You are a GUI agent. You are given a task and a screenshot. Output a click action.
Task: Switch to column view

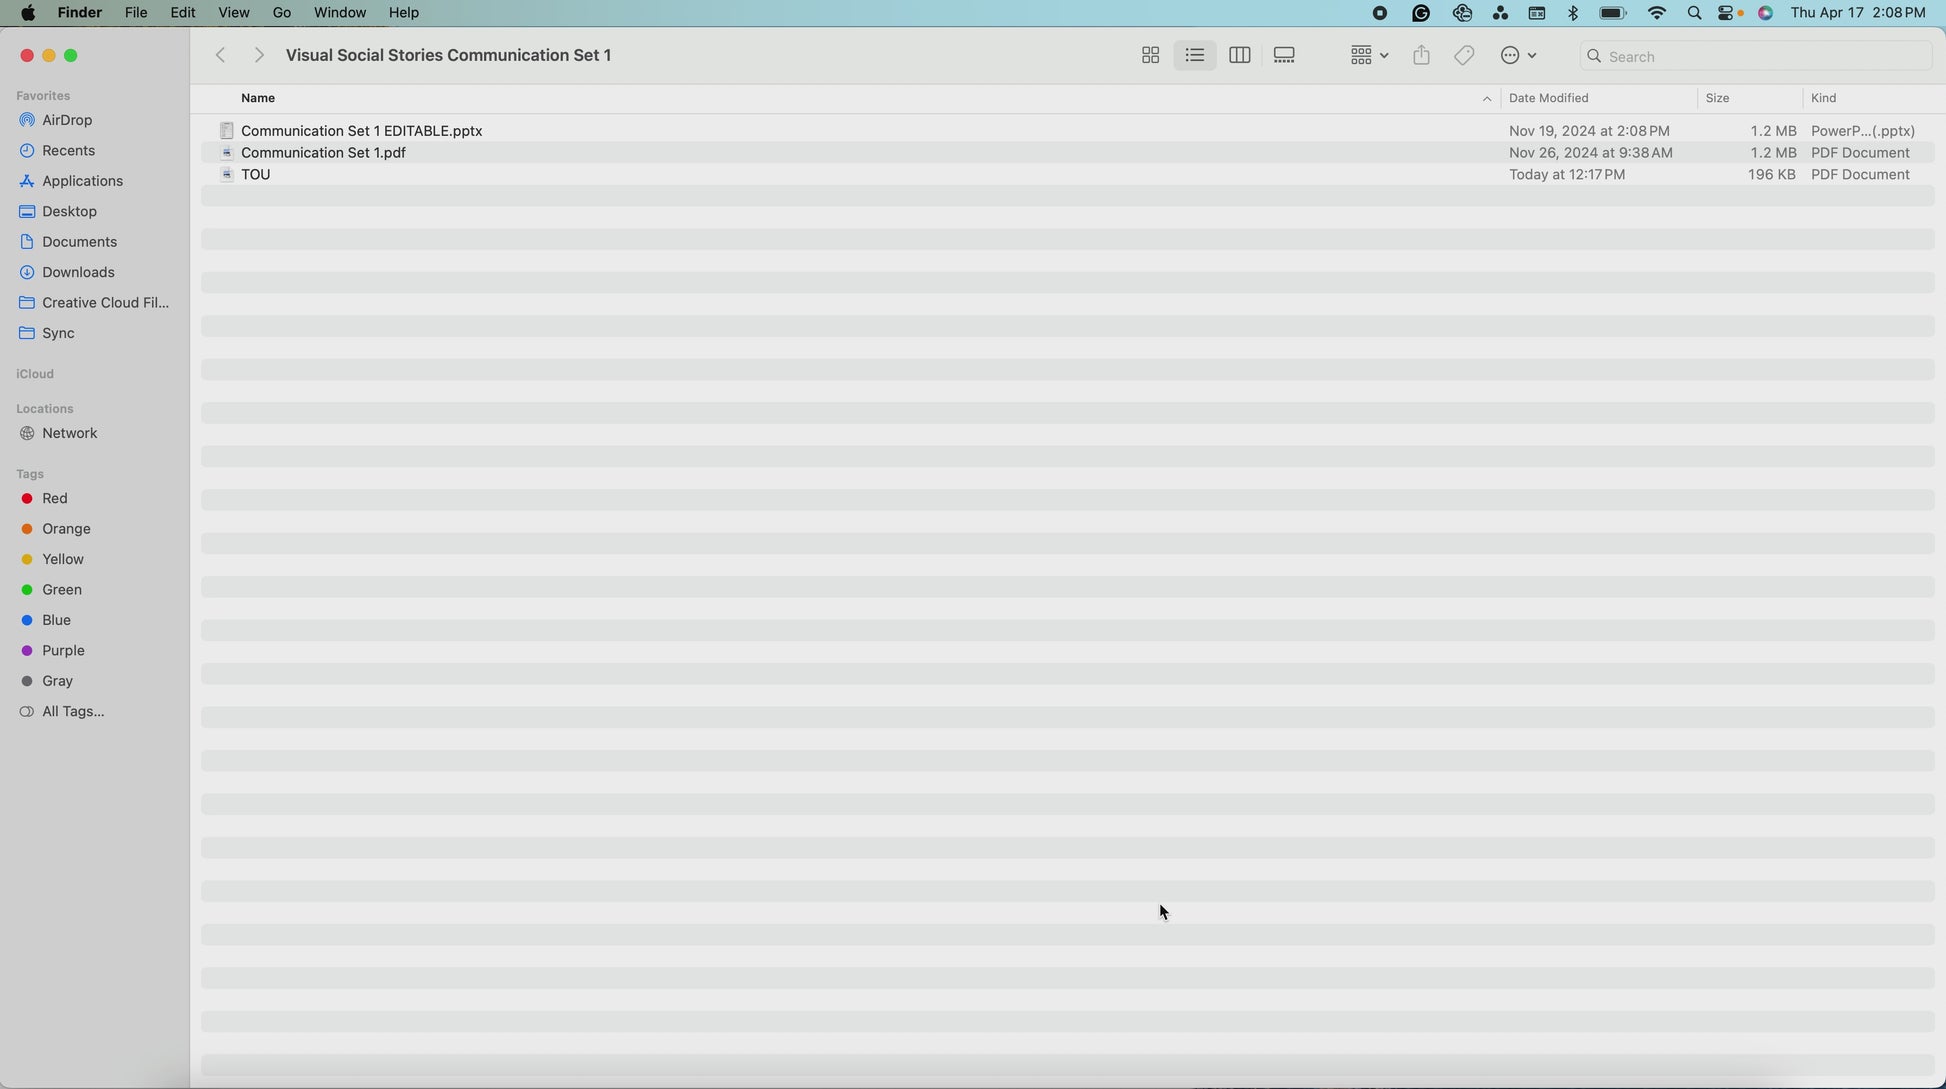click(1239, 56)
